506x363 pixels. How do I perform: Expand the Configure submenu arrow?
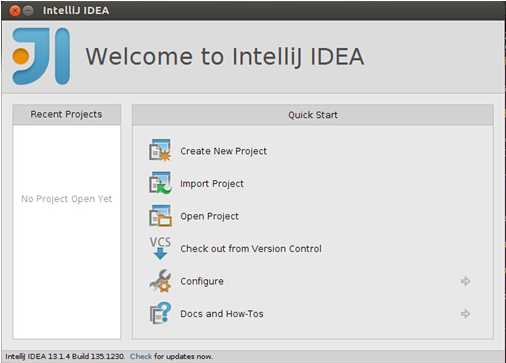[x=465, y=281]
